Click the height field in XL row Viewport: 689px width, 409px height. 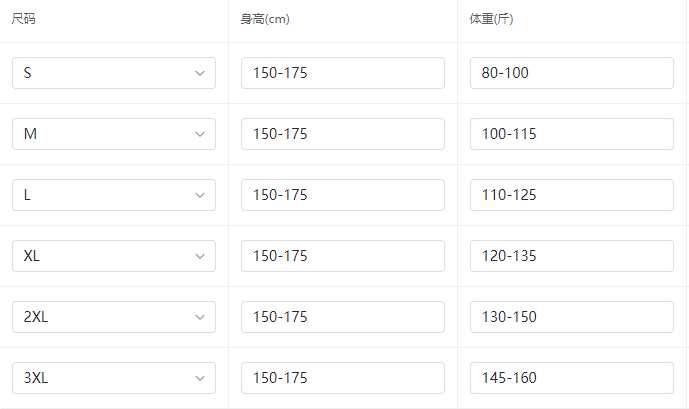(x=343, y=256)
